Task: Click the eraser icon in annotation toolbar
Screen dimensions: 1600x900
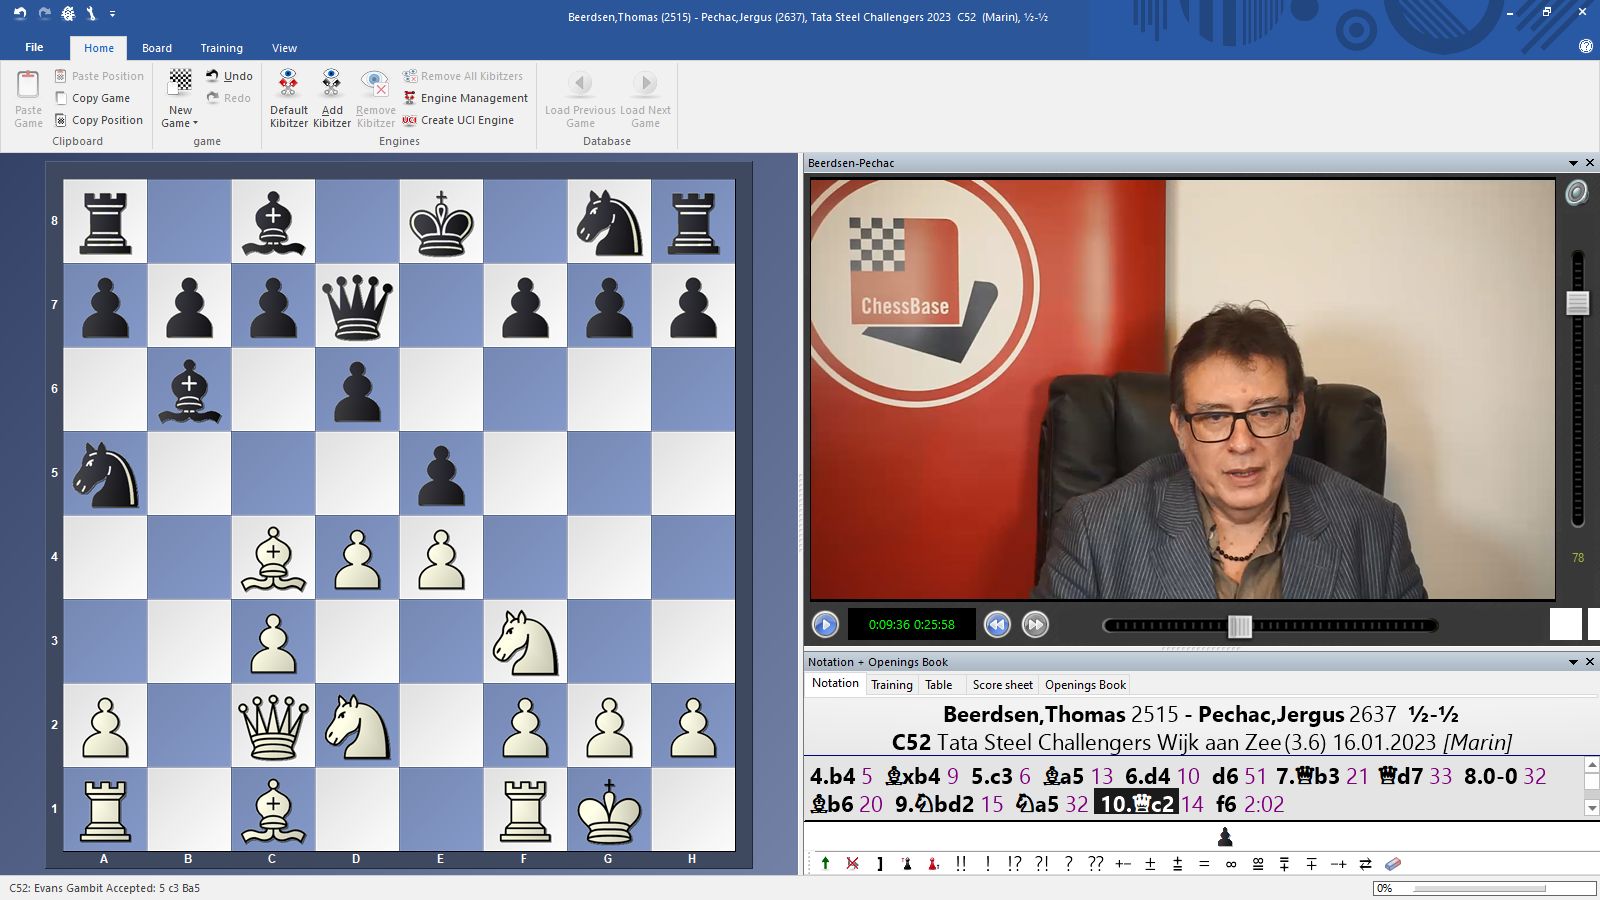Action: point(1392,864)
